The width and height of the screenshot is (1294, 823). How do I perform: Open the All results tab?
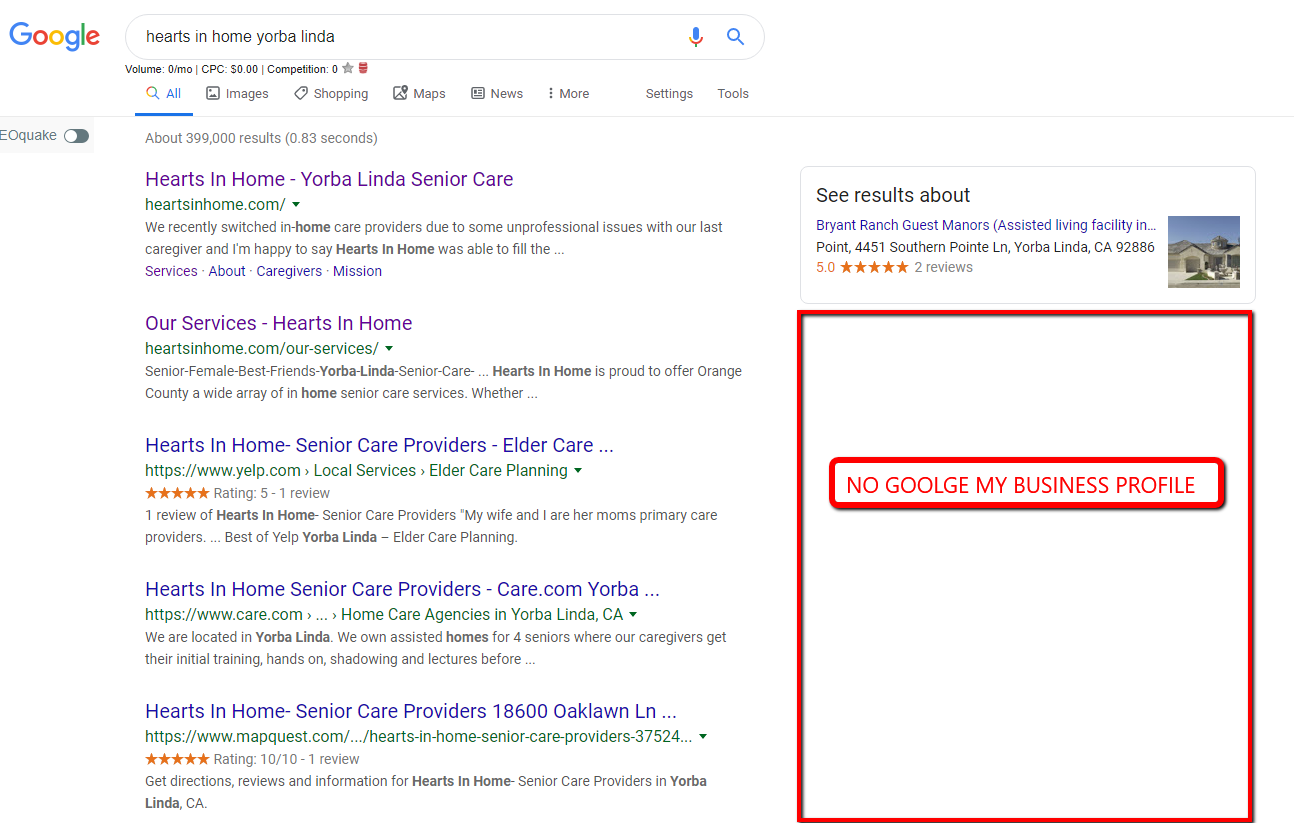(x=164, y=93)
